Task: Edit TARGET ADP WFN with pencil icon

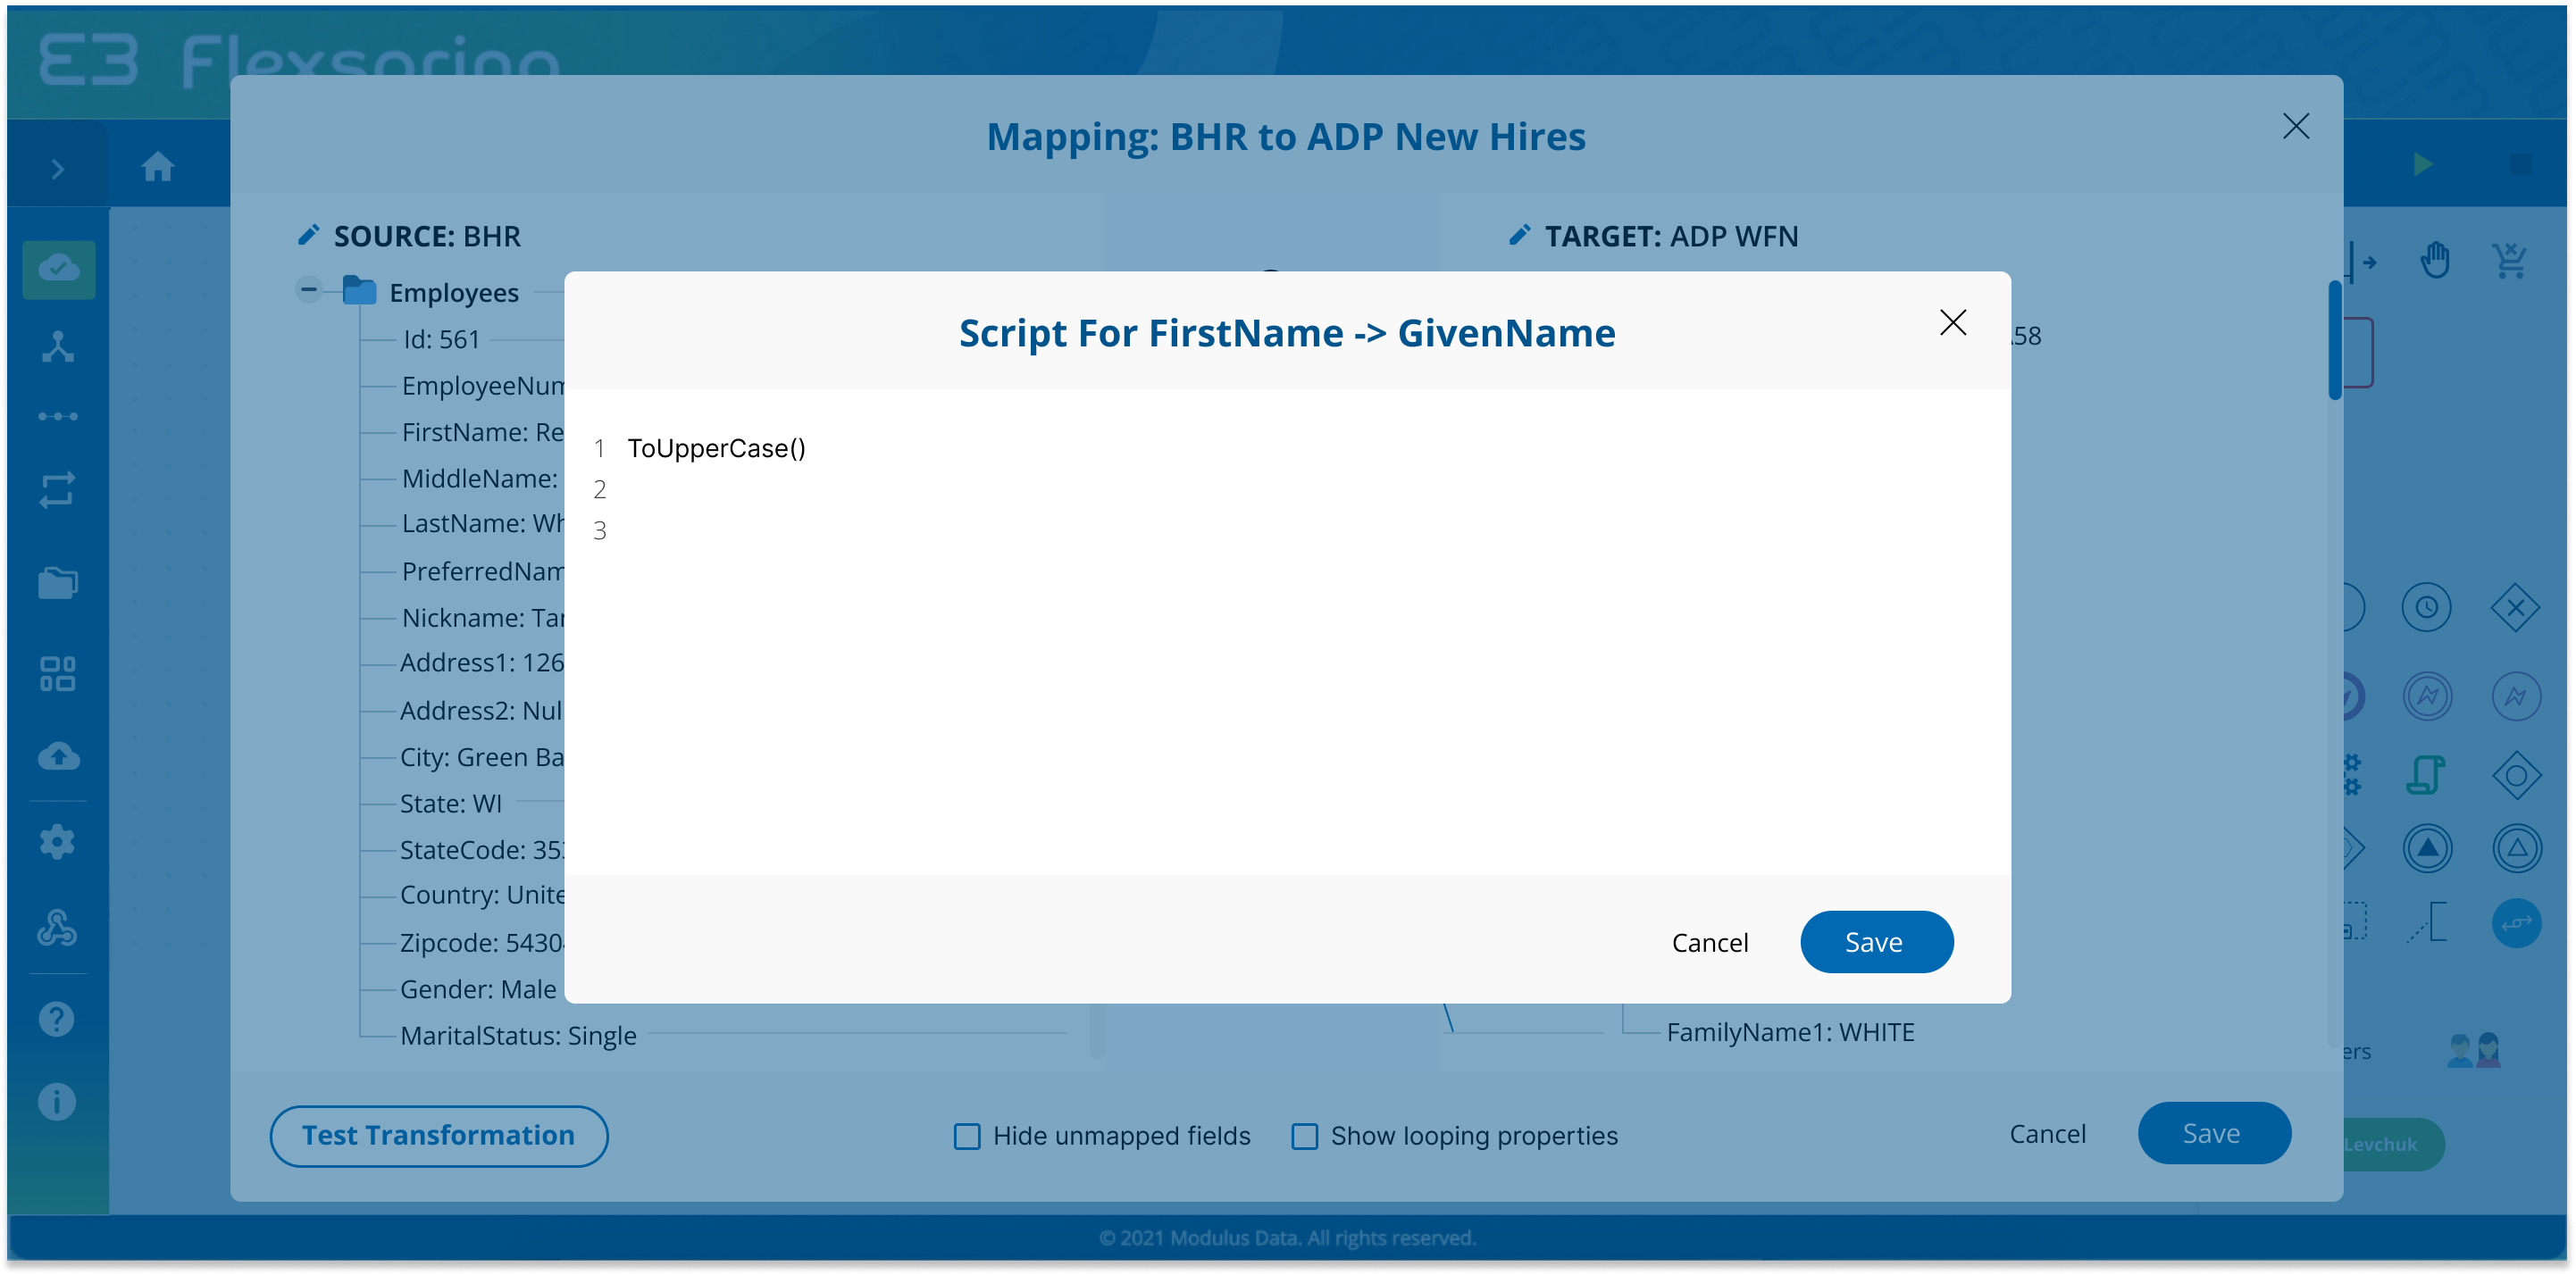Action: coord(1519,235)
